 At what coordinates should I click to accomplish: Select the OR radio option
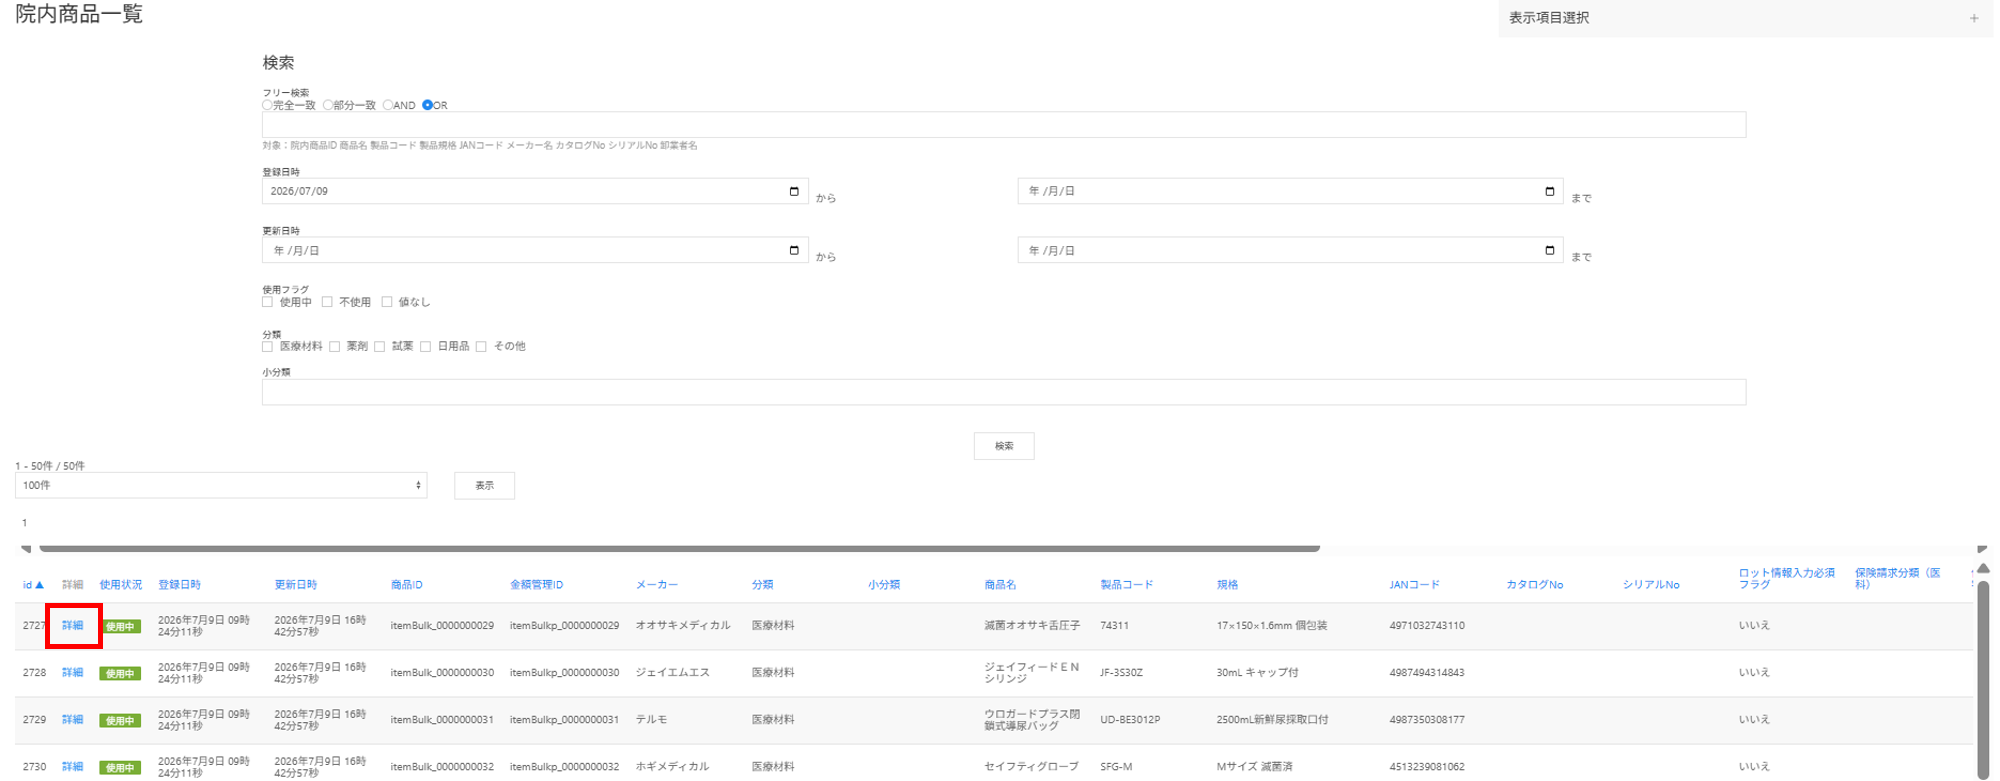[427, 105]
